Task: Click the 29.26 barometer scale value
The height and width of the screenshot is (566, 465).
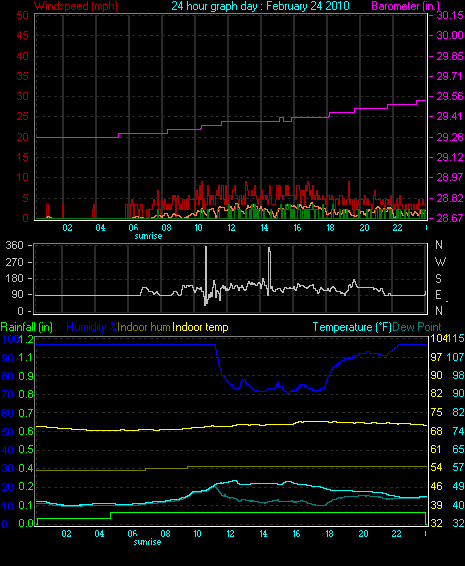Action: (450, 137)
